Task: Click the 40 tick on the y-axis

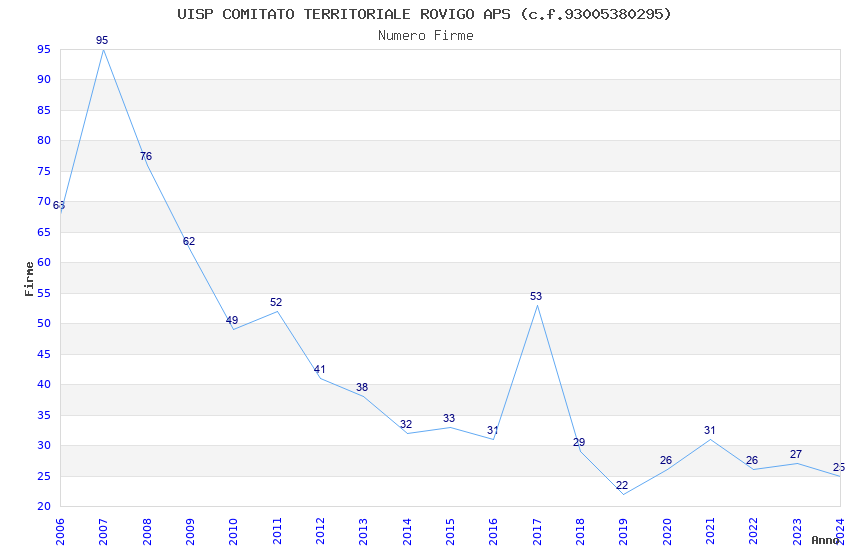Action: tap(44, 384)
